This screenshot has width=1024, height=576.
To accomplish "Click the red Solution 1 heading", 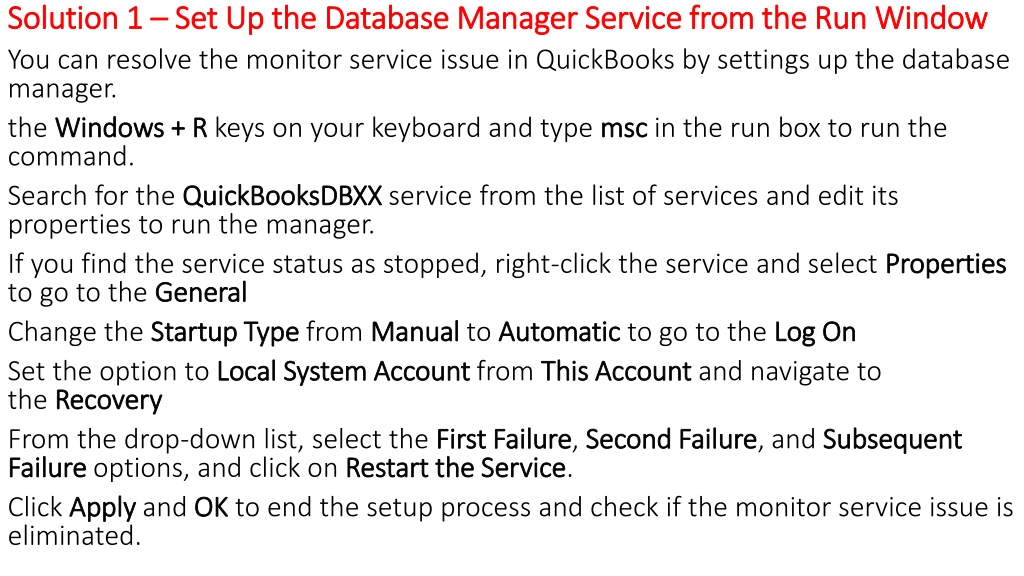I will tap(497, 18).
